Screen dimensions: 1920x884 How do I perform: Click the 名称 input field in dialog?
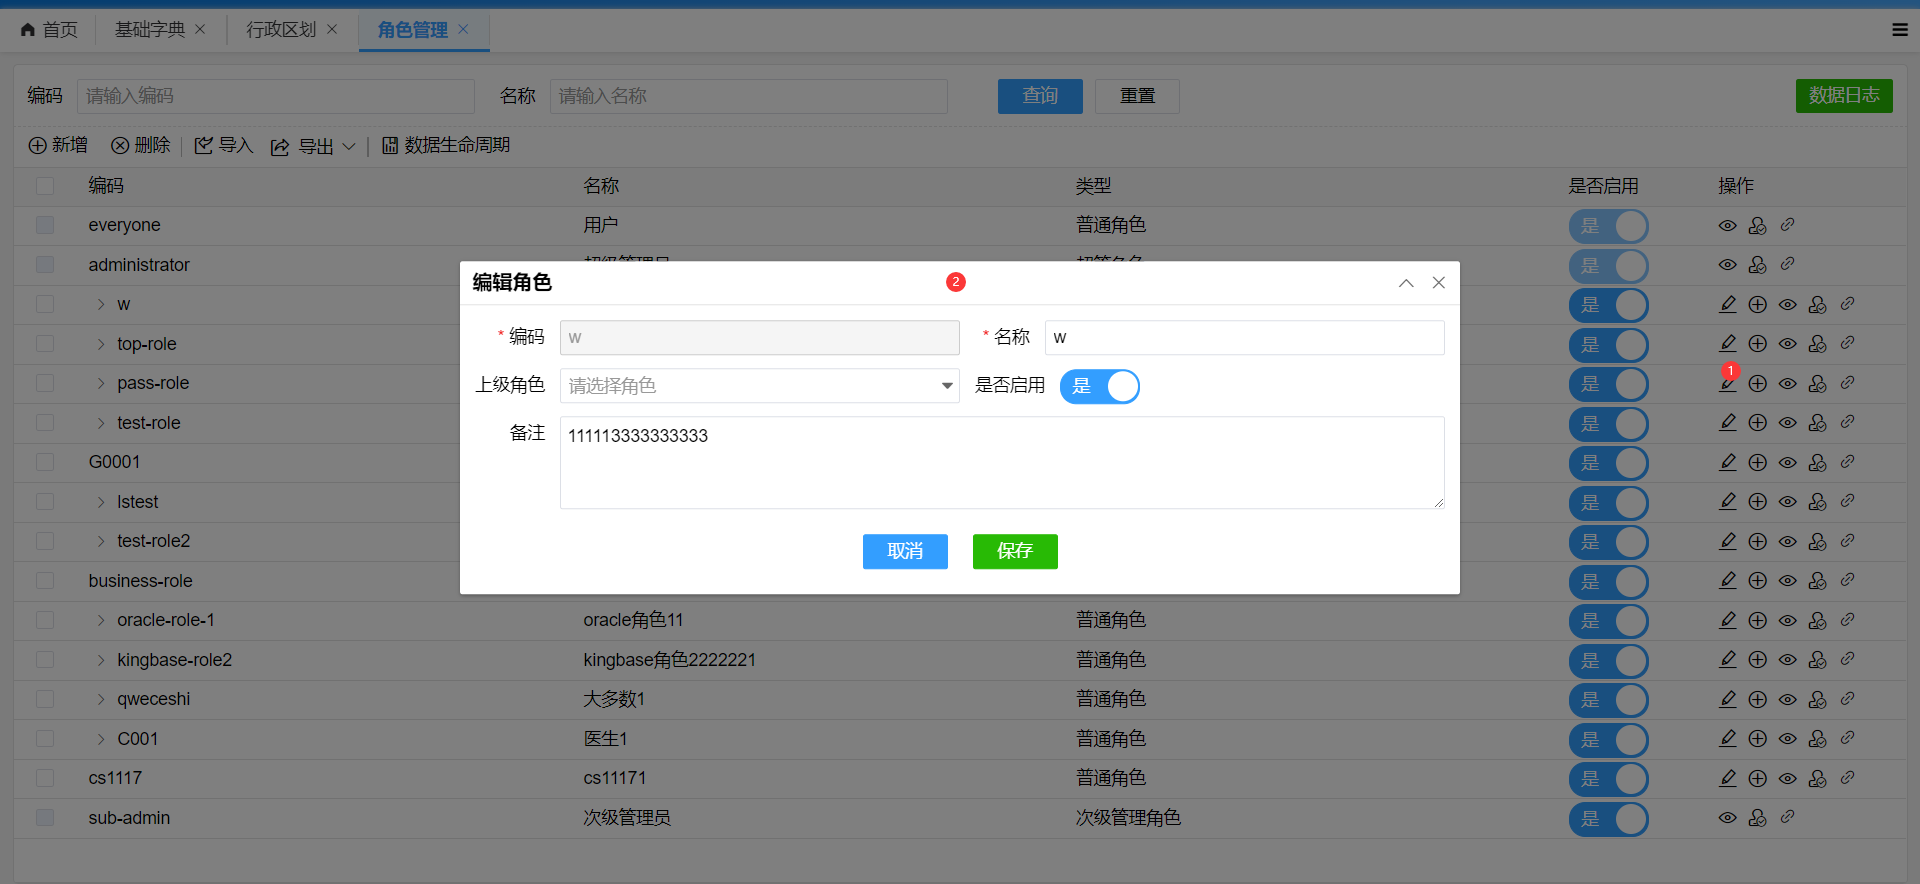coord(1243,338)
